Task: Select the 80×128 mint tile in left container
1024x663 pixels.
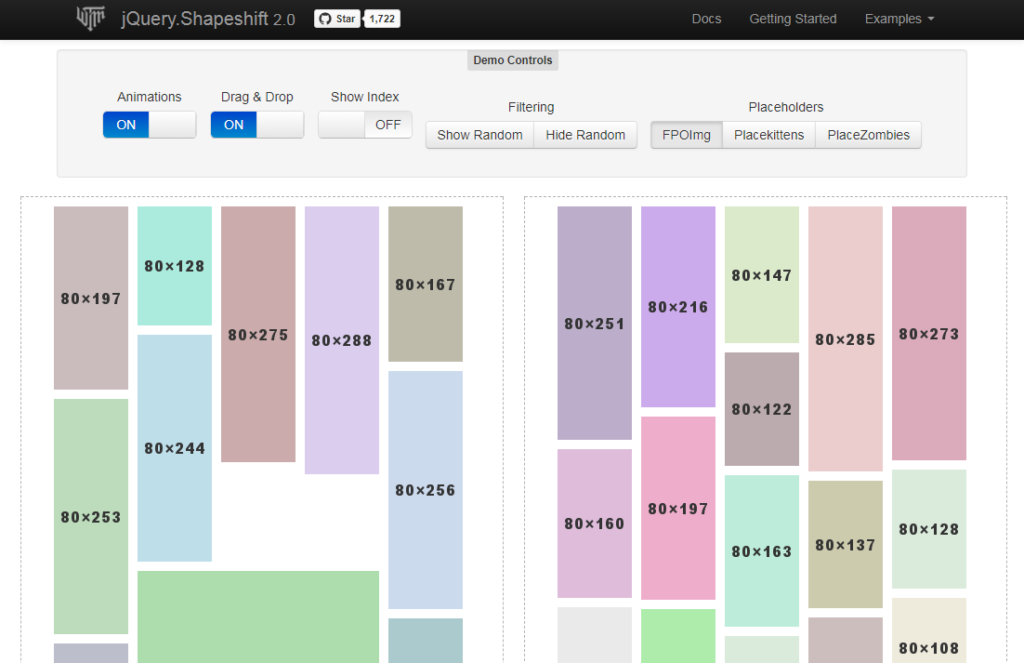Action: tap(174, 266)
